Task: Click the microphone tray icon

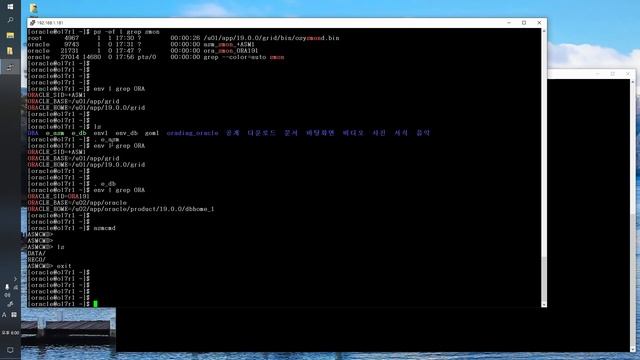Action: click(x=7, y=287)
